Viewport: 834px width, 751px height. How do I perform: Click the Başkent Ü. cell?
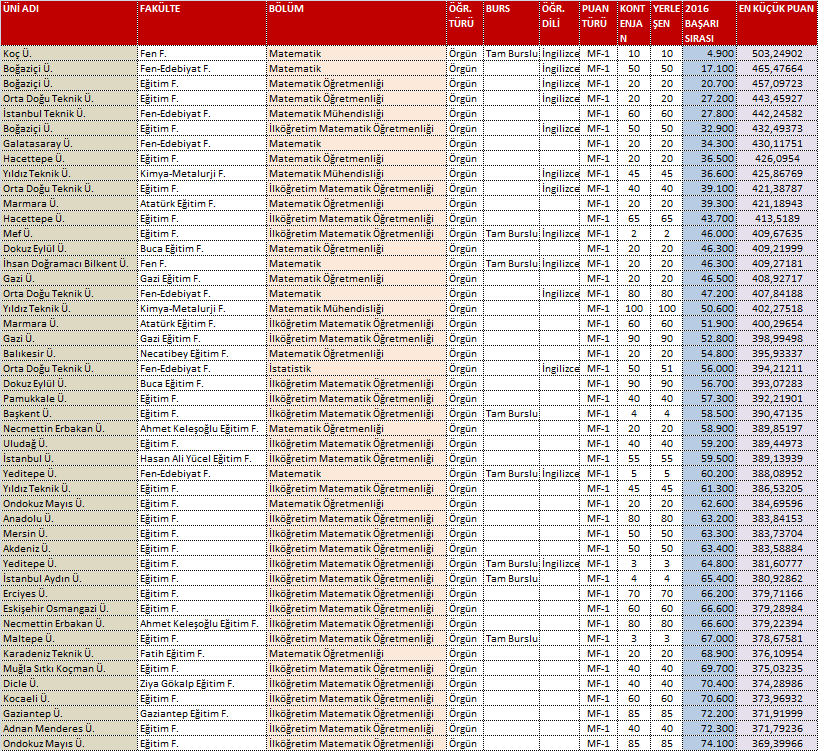coord(69,413)
